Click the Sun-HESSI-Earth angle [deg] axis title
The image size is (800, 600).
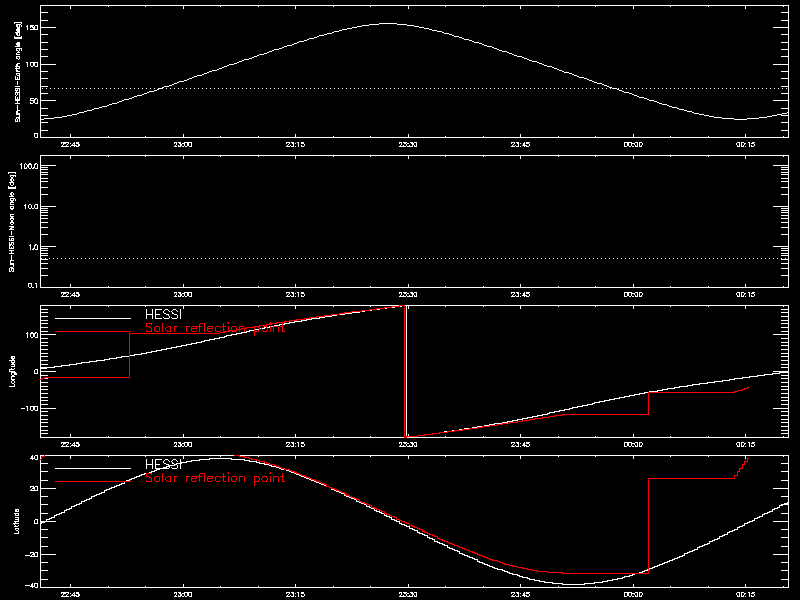click(x=18, y=71)
